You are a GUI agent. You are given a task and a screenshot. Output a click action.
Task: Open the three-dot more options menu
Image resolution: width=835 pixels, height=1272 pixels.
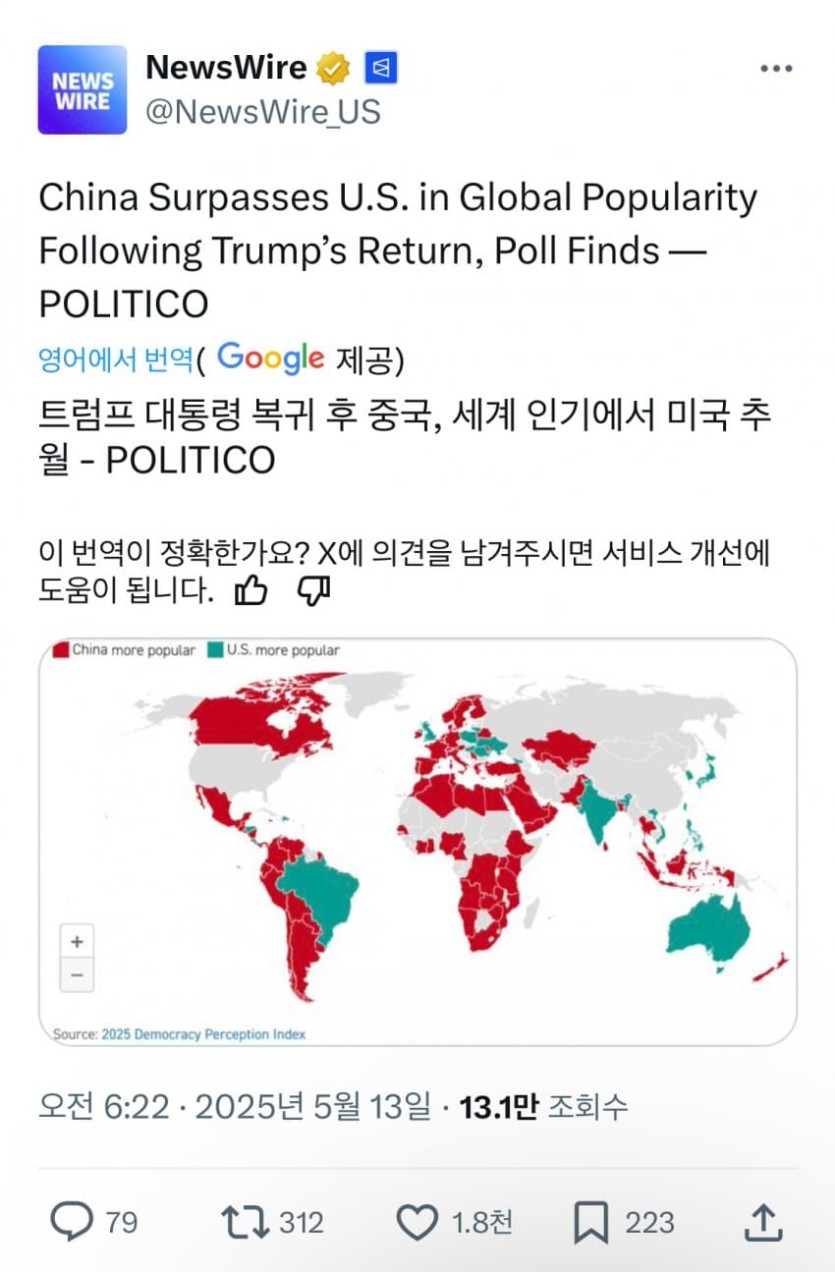coord(776,69)
